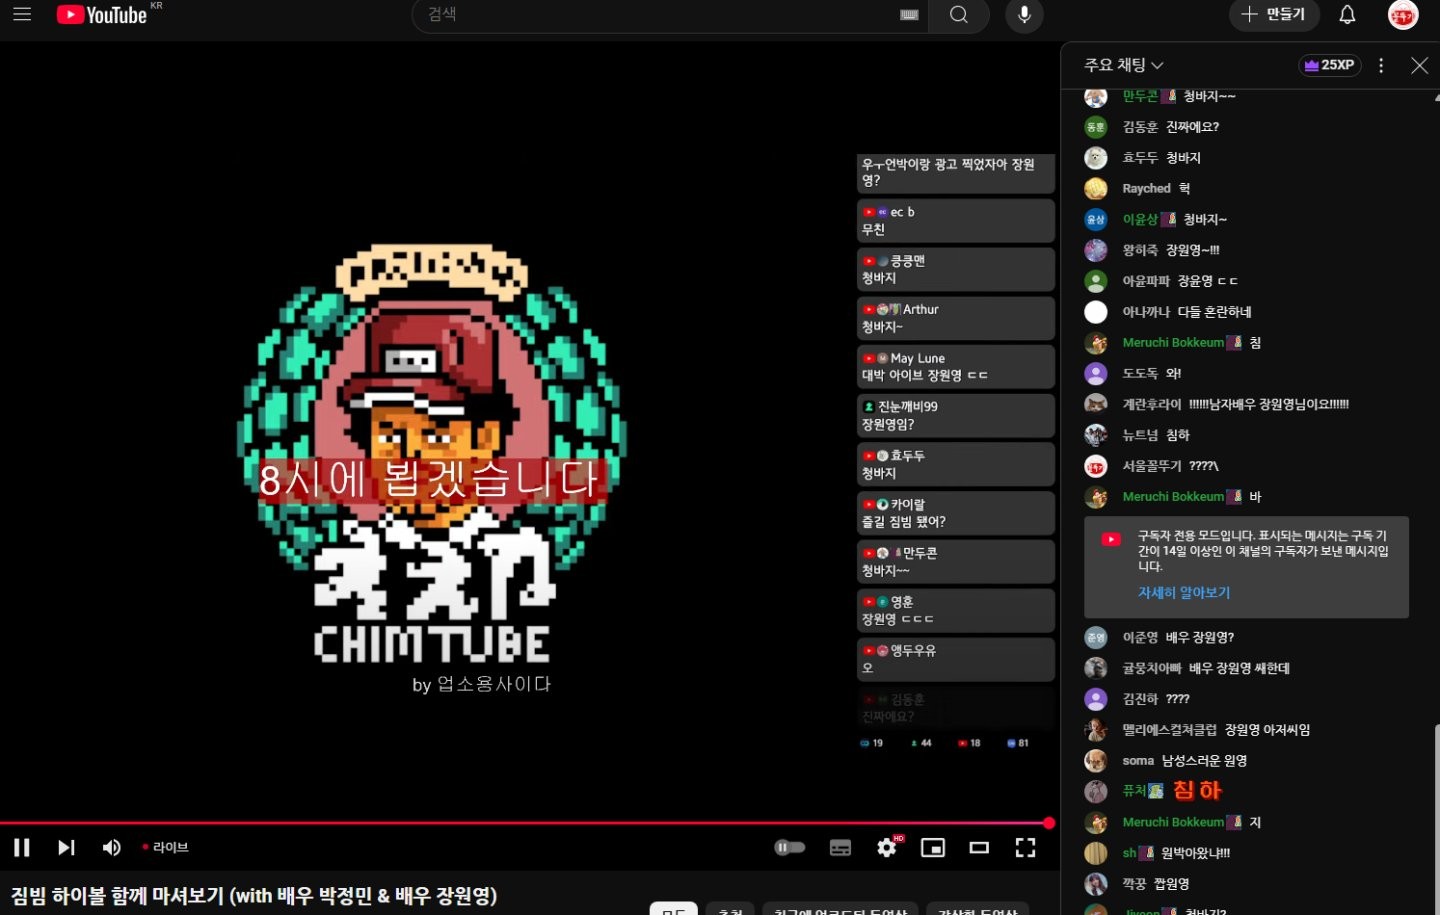Skip to the next video
The width and height of the screenshot is (1440, 915).
[66, 848]
